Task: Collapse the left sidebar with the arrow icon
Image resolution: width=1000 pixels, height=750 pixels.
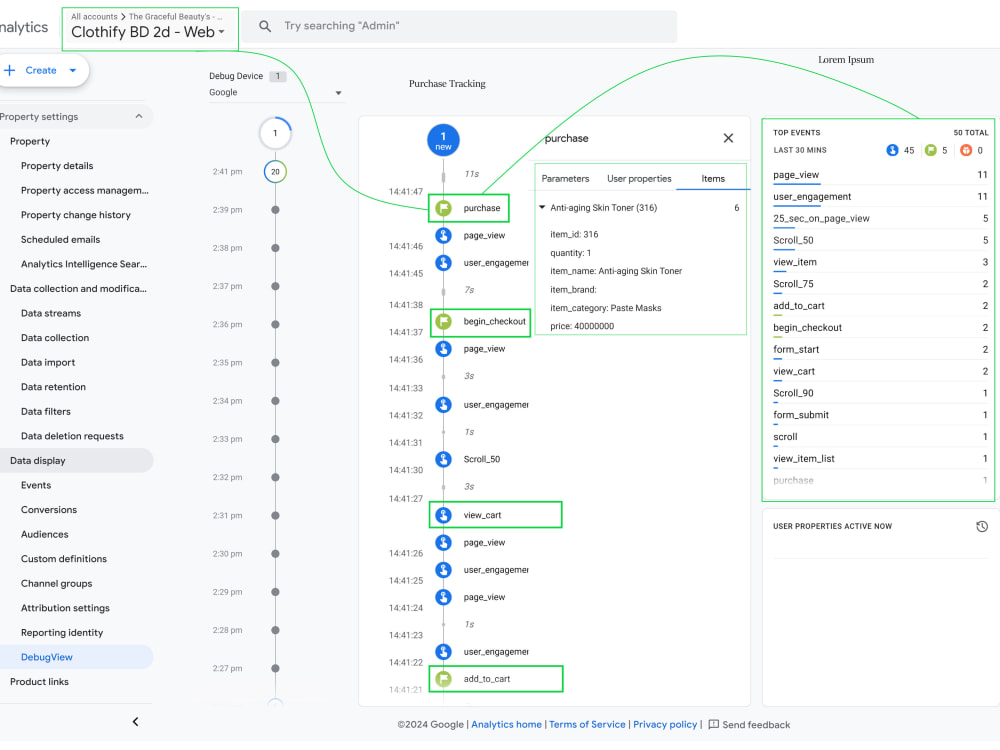Action: coord(135,721)
